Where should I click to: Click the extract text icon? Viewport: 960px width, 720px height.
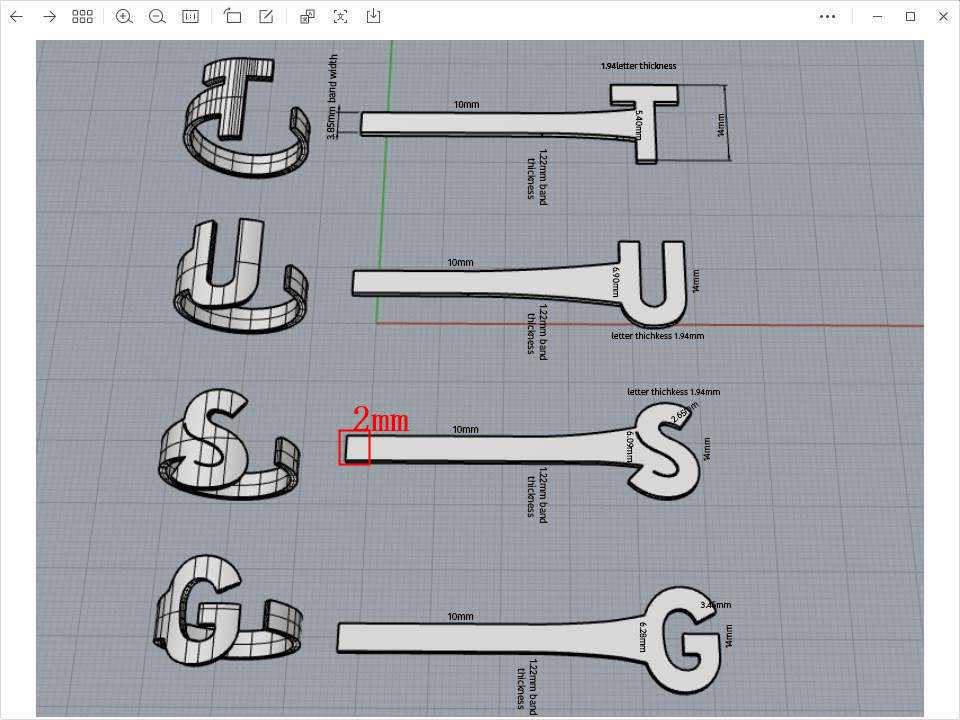click(x=341, y=17)
